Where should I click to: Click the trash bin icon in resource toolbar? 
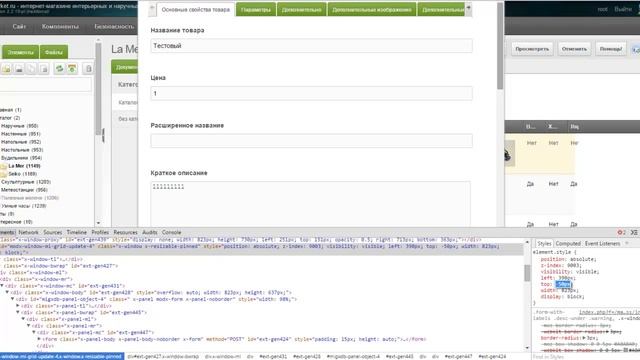point(89,69)
